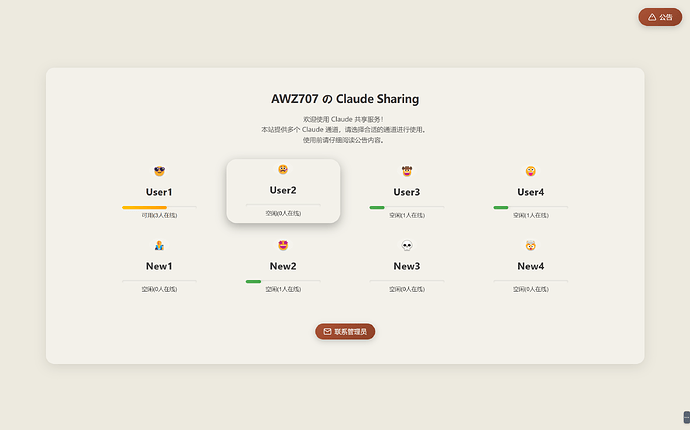Click the status text under New4
Image resolution: width=690 pixels, height=430 pixels.
pos(531,289)
